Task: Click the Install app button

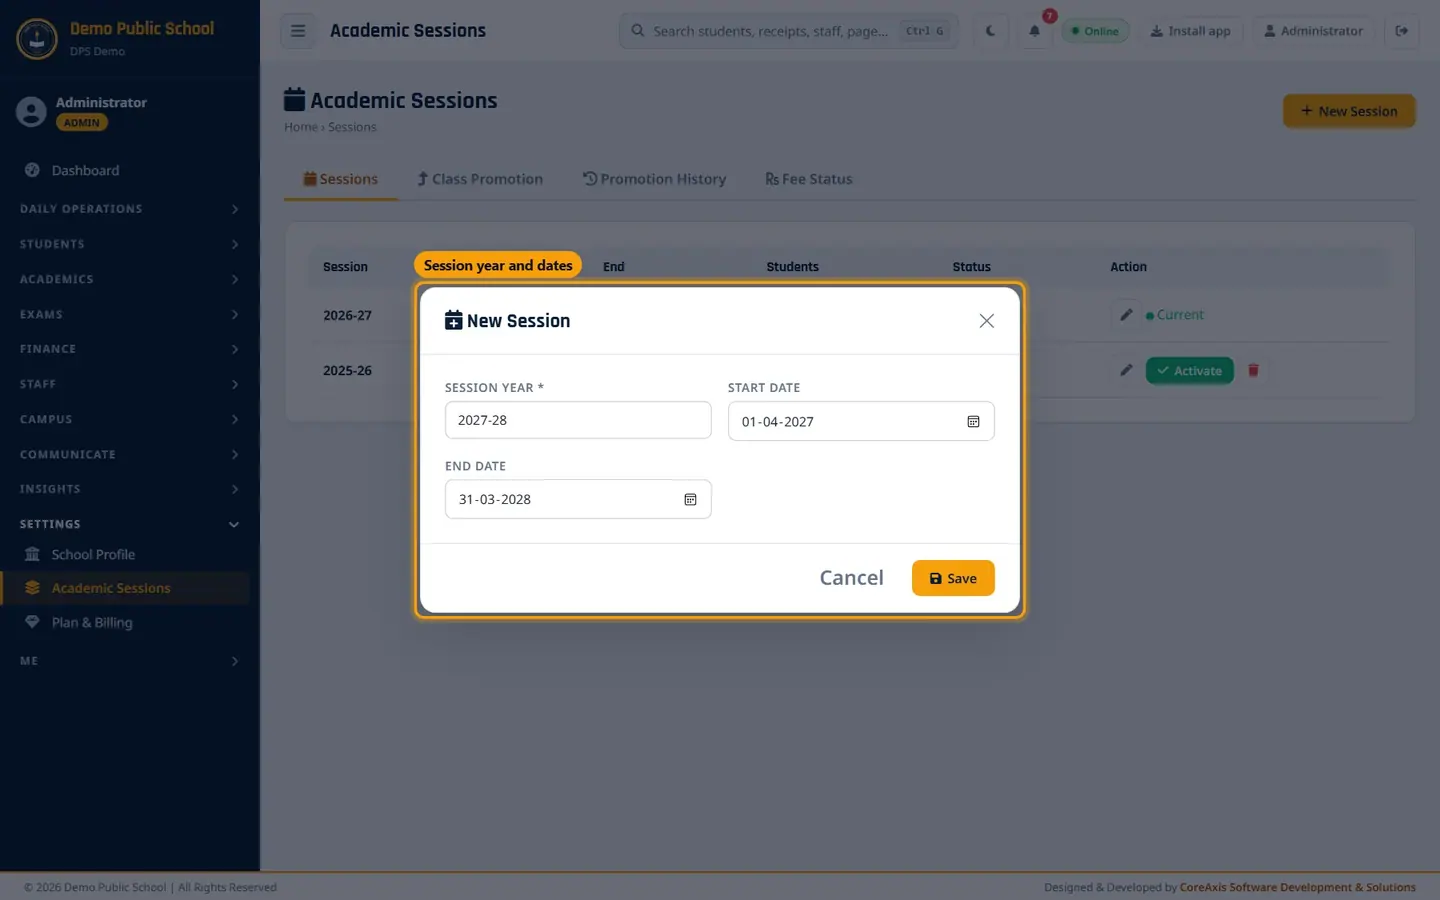Action: (1190, 31)
